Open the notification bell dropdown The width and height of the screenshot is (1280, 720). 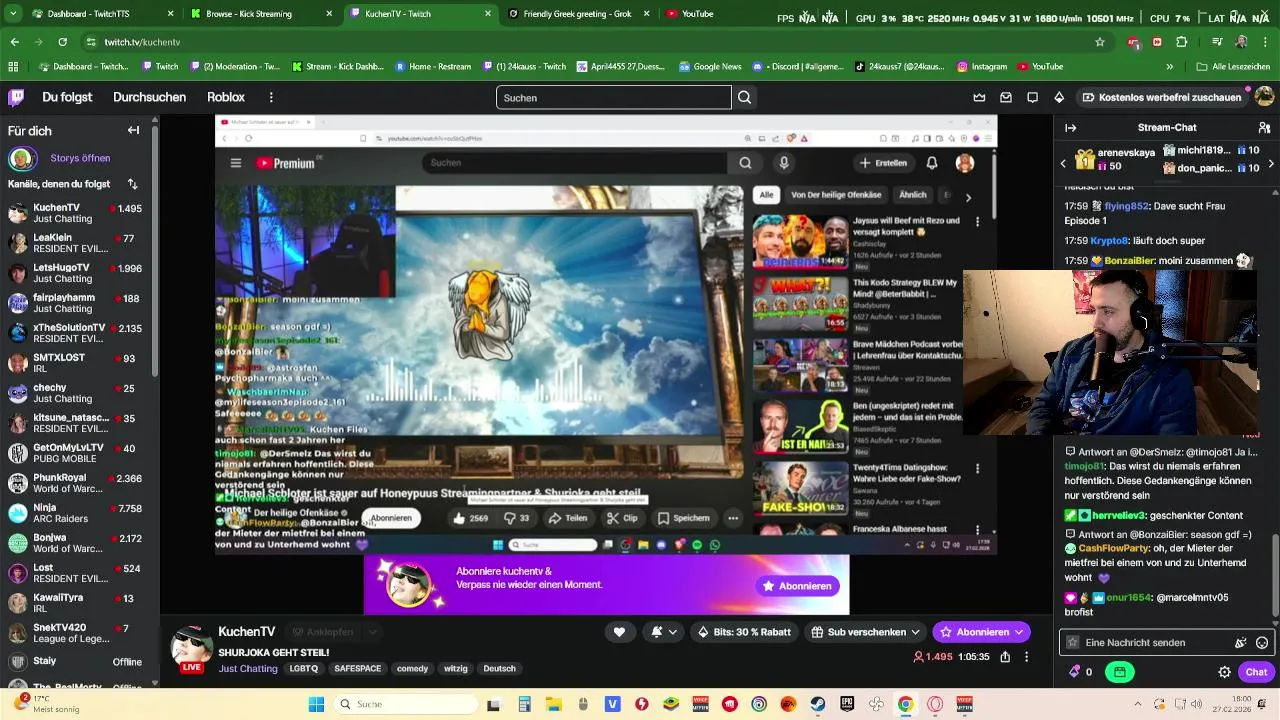coord(663,632)
